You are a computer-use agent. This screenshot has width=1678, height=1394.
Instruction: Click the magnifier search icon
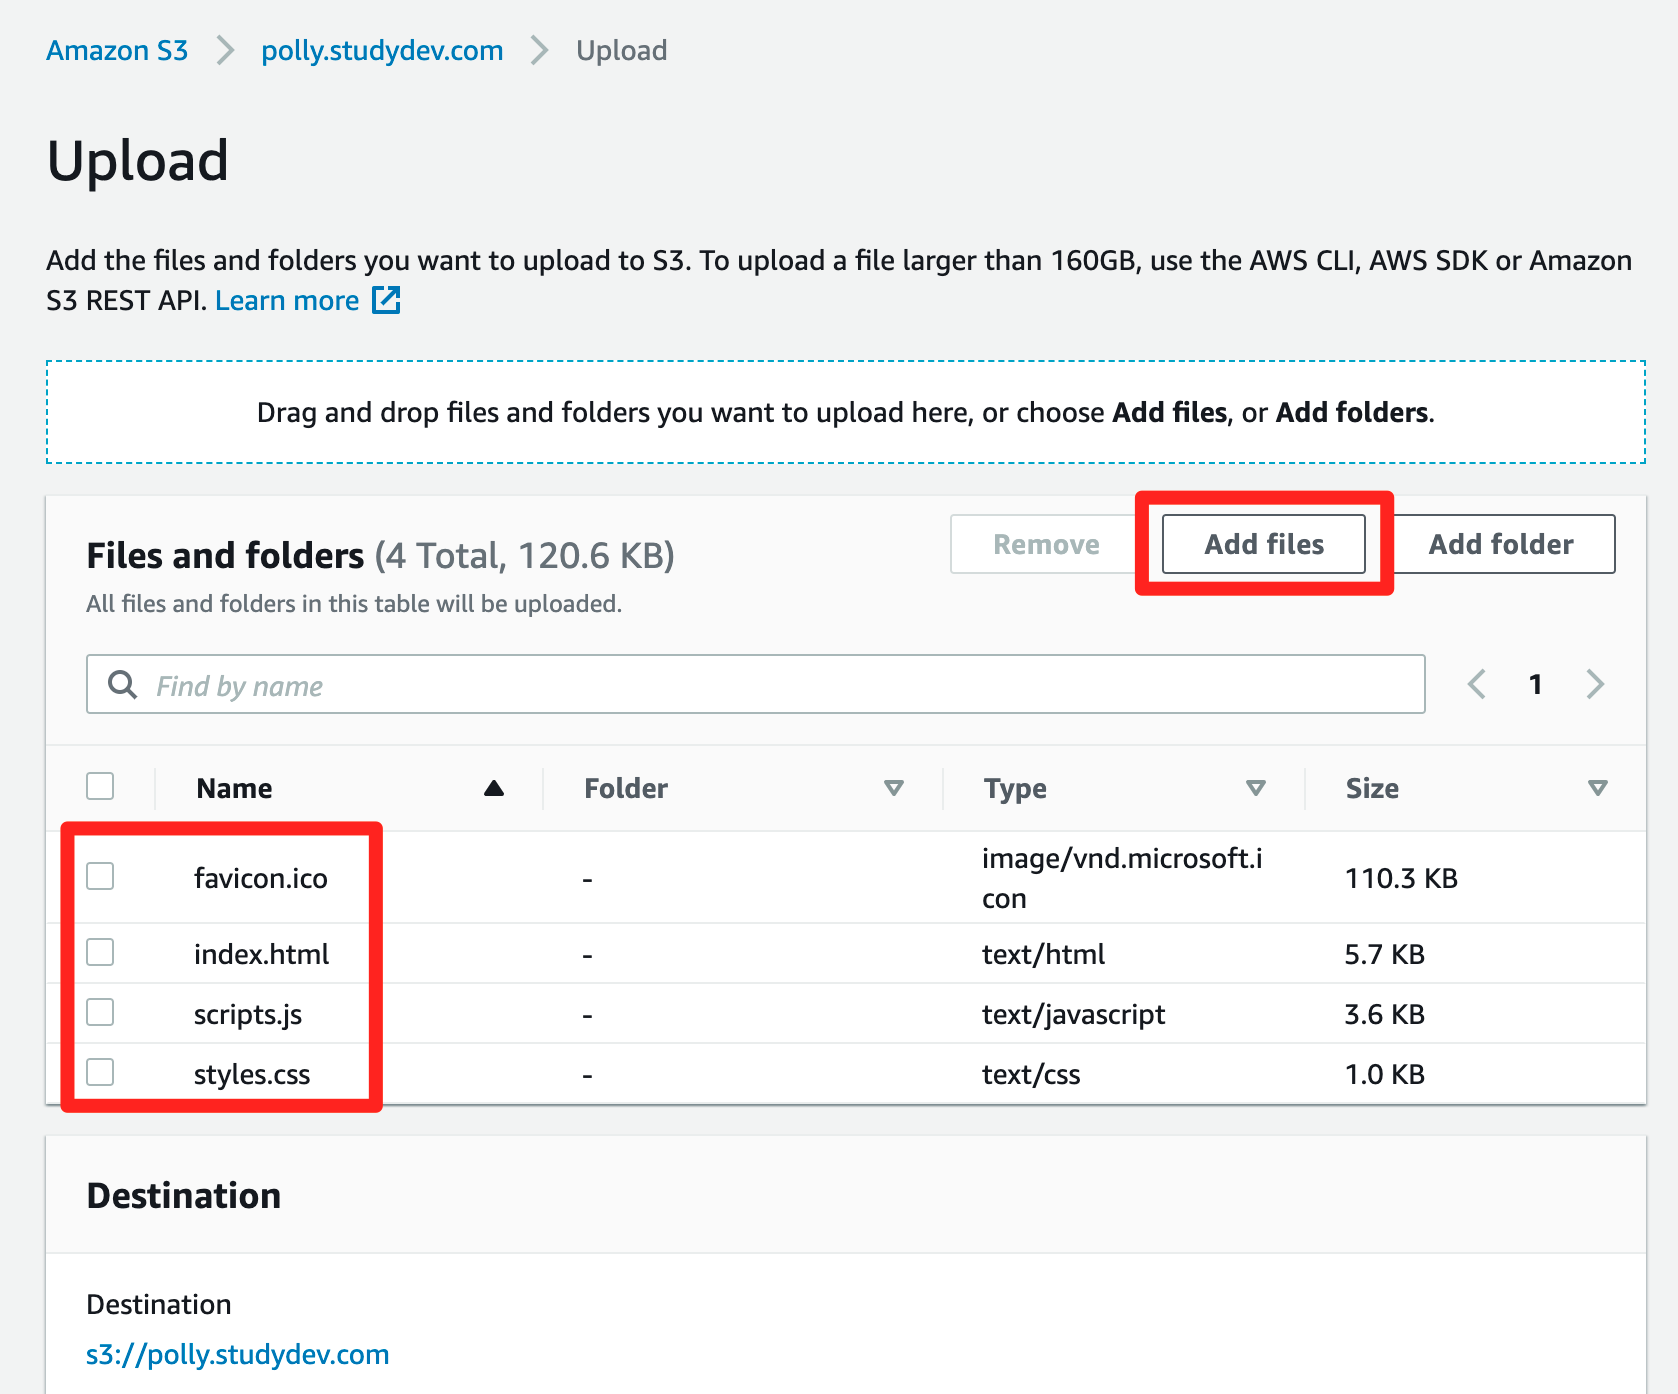123,685
